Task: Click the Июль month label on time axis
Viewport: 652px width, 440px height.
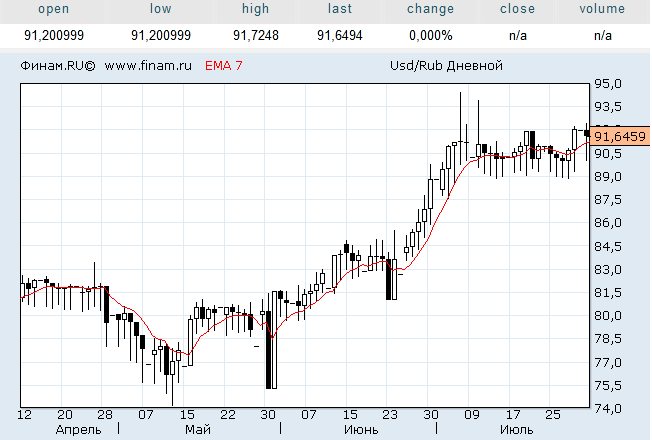Action: (515, 430)
